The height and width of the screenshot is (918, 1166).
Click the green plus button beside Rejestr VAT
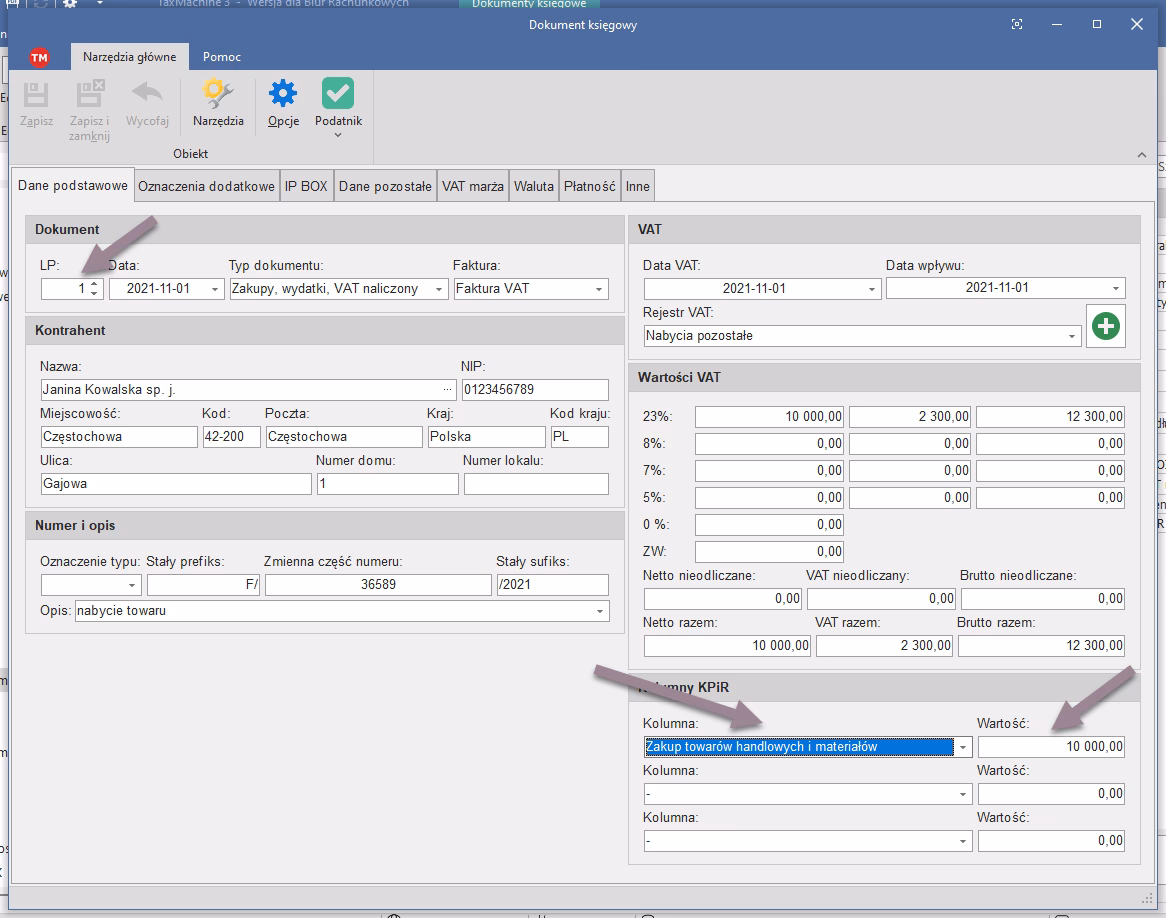[x=1105, y=326]
